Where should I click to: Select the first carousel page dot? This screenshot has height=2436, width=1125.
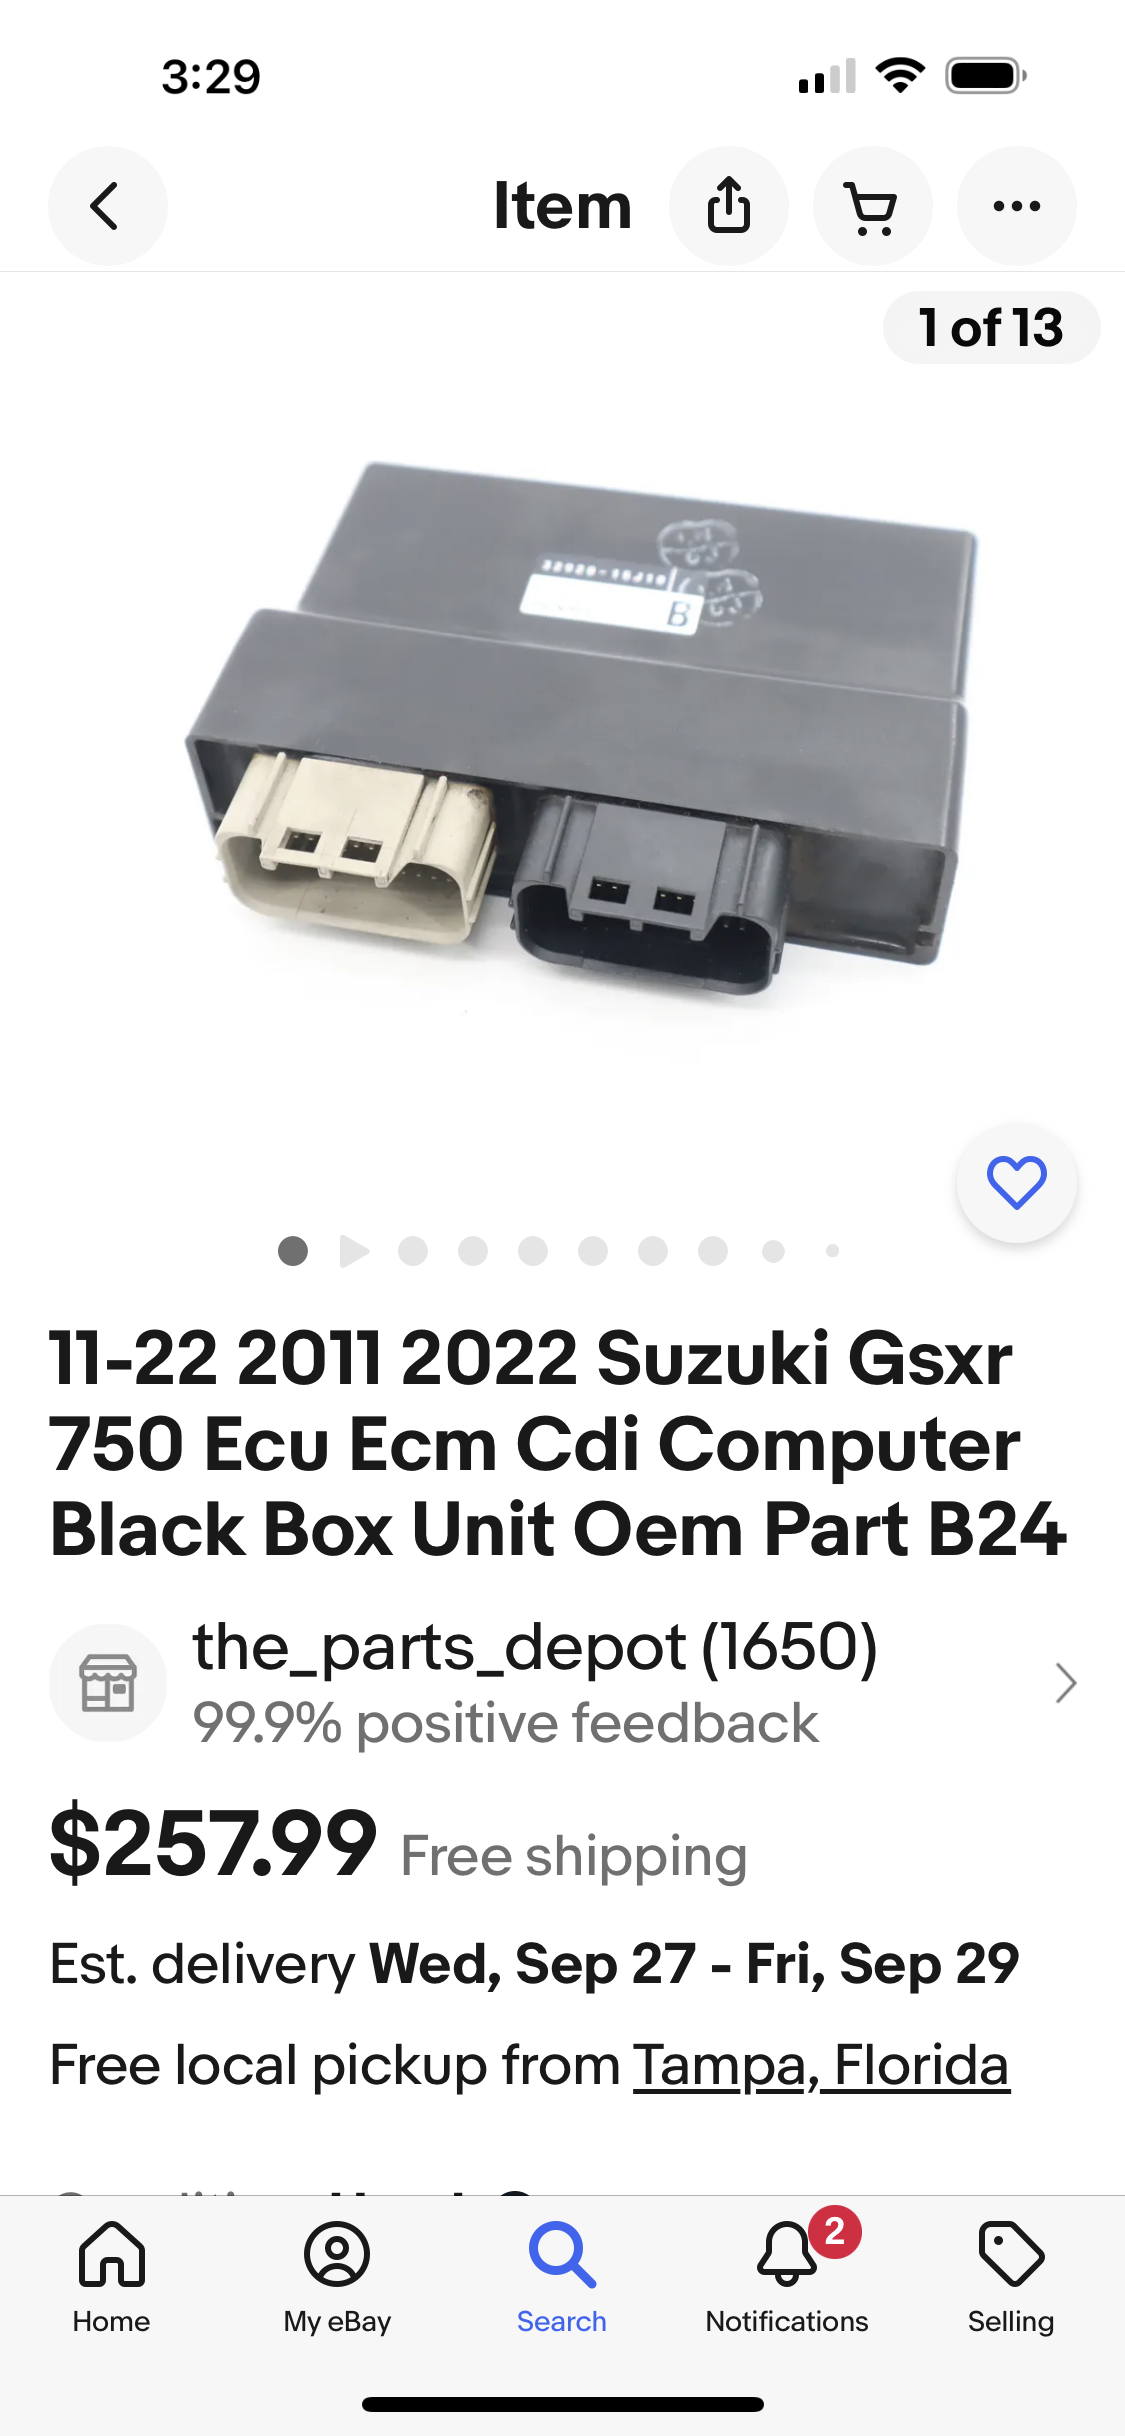(x=293, y=1251)
